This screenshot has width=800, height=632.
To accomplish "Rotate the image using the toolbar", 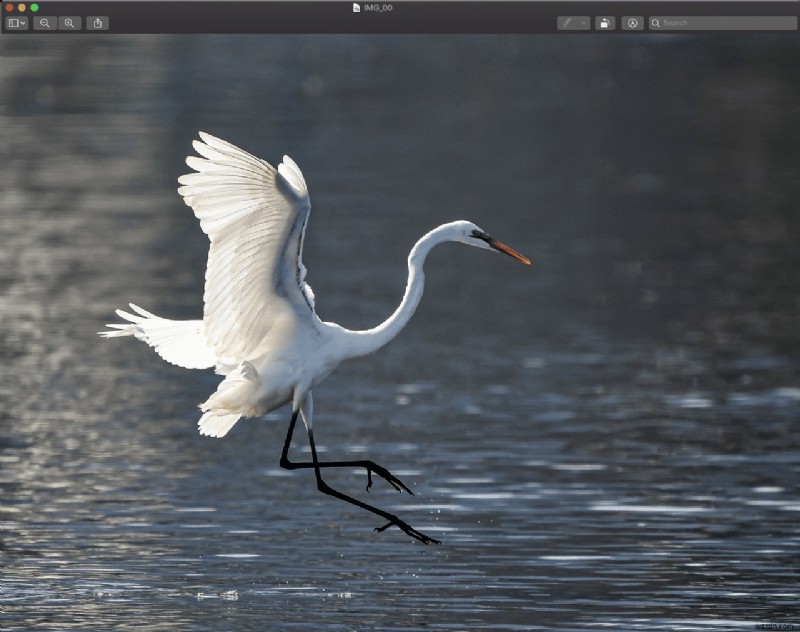I will [605, 23].
